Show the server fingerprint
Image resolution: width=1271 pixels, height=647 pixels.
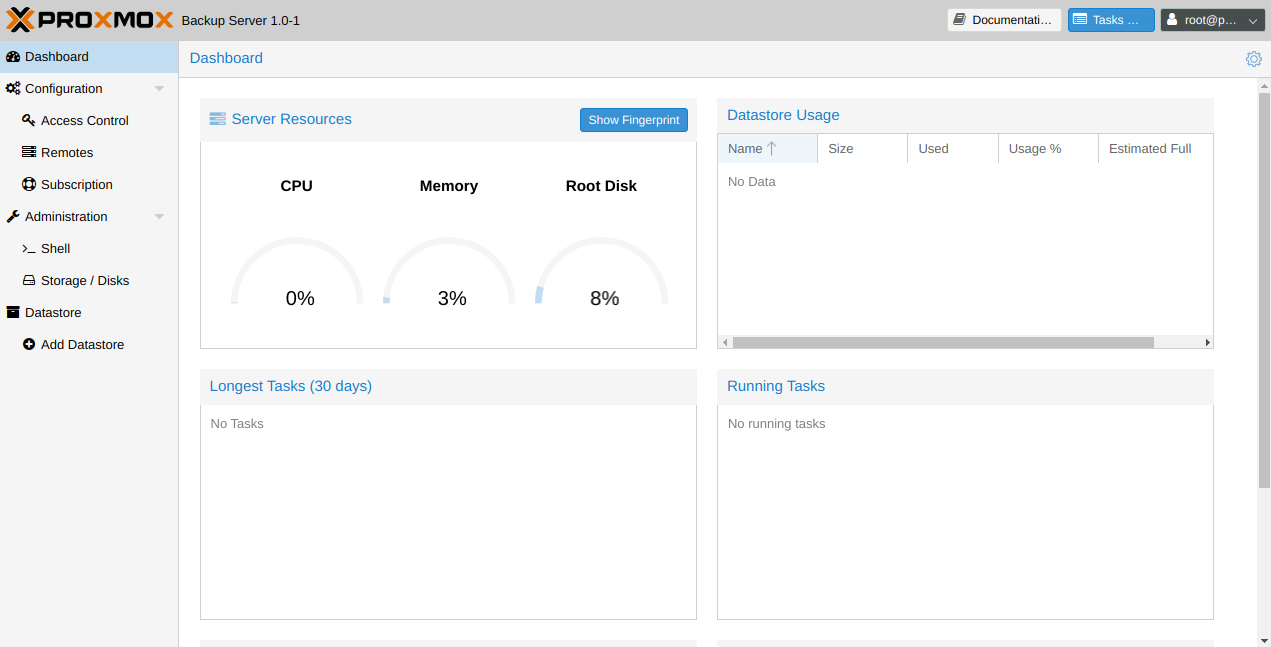[x=634, y=120]
